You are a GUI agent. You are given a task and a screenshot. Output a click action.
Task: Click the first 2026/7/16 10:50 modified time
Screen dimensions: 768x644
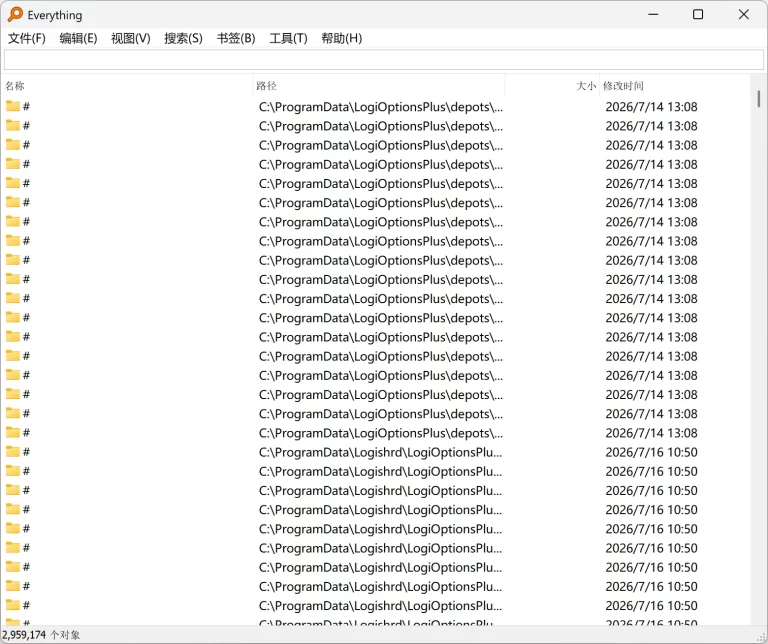pyautogui.click(x=651, y=452)
